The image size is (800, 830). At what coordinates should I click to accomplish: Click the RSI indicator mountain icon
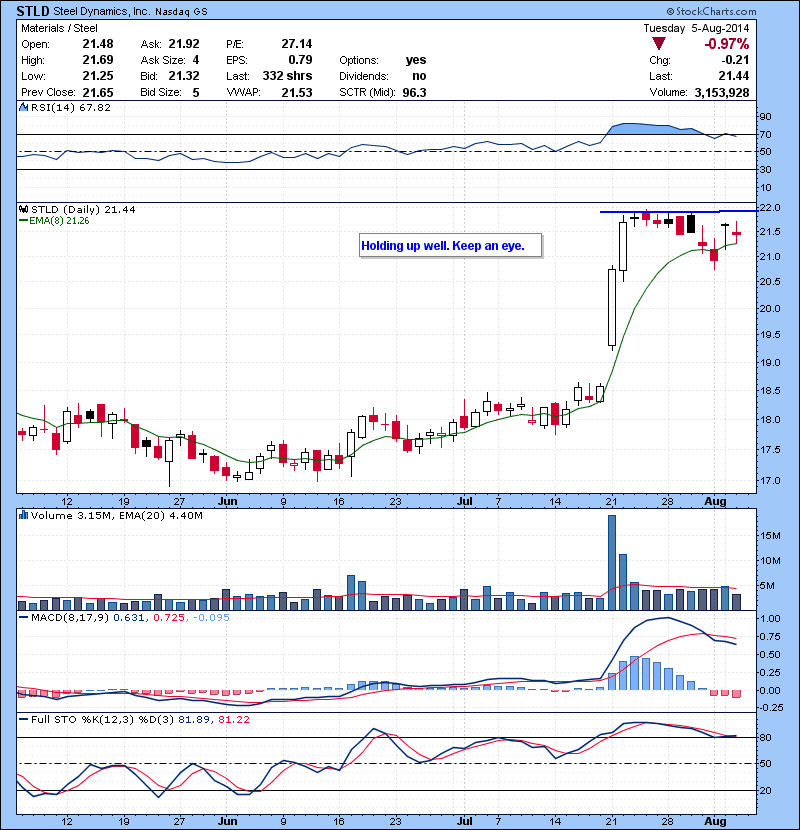pos(23,107)
